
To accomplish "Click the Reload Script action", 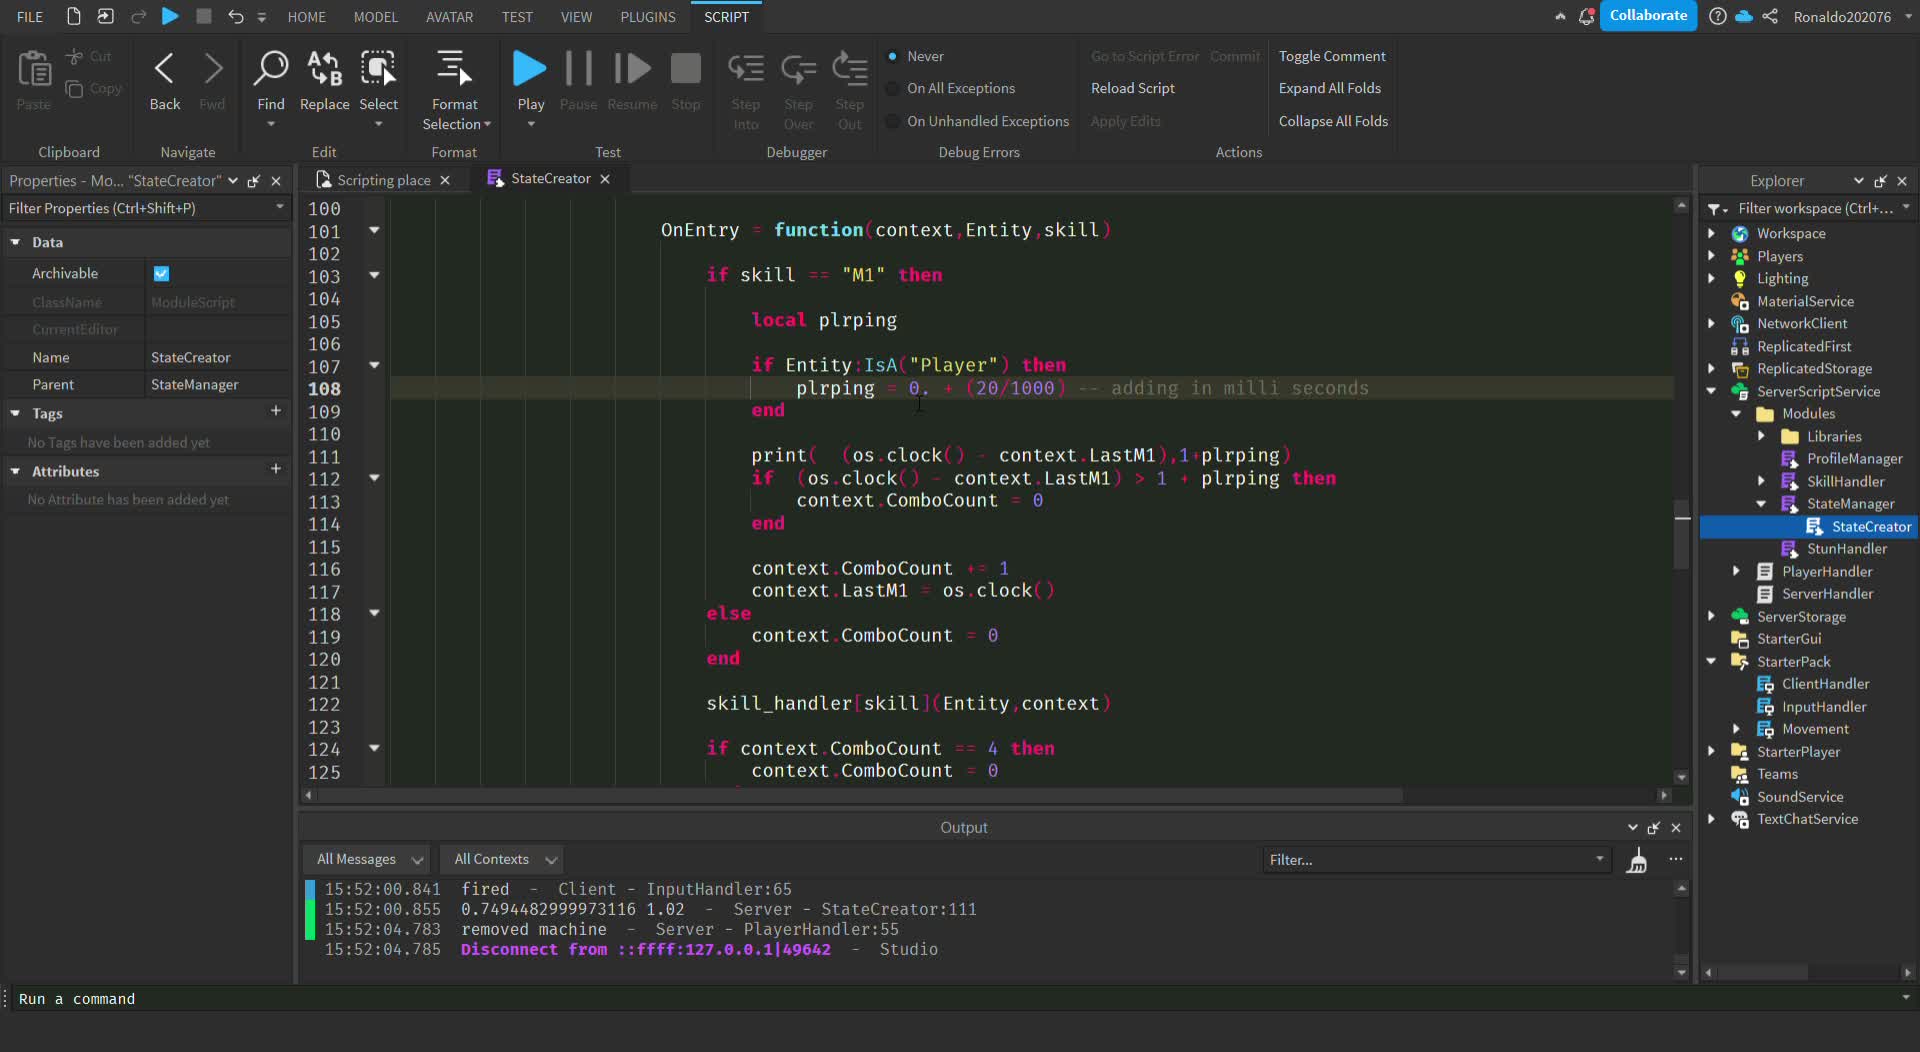I will 1132,88.
